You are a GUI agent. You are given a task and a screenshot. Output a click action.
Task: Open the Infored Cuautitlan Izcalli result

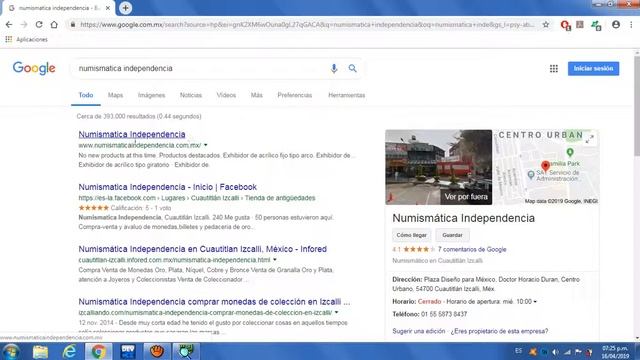click(202, 249)
